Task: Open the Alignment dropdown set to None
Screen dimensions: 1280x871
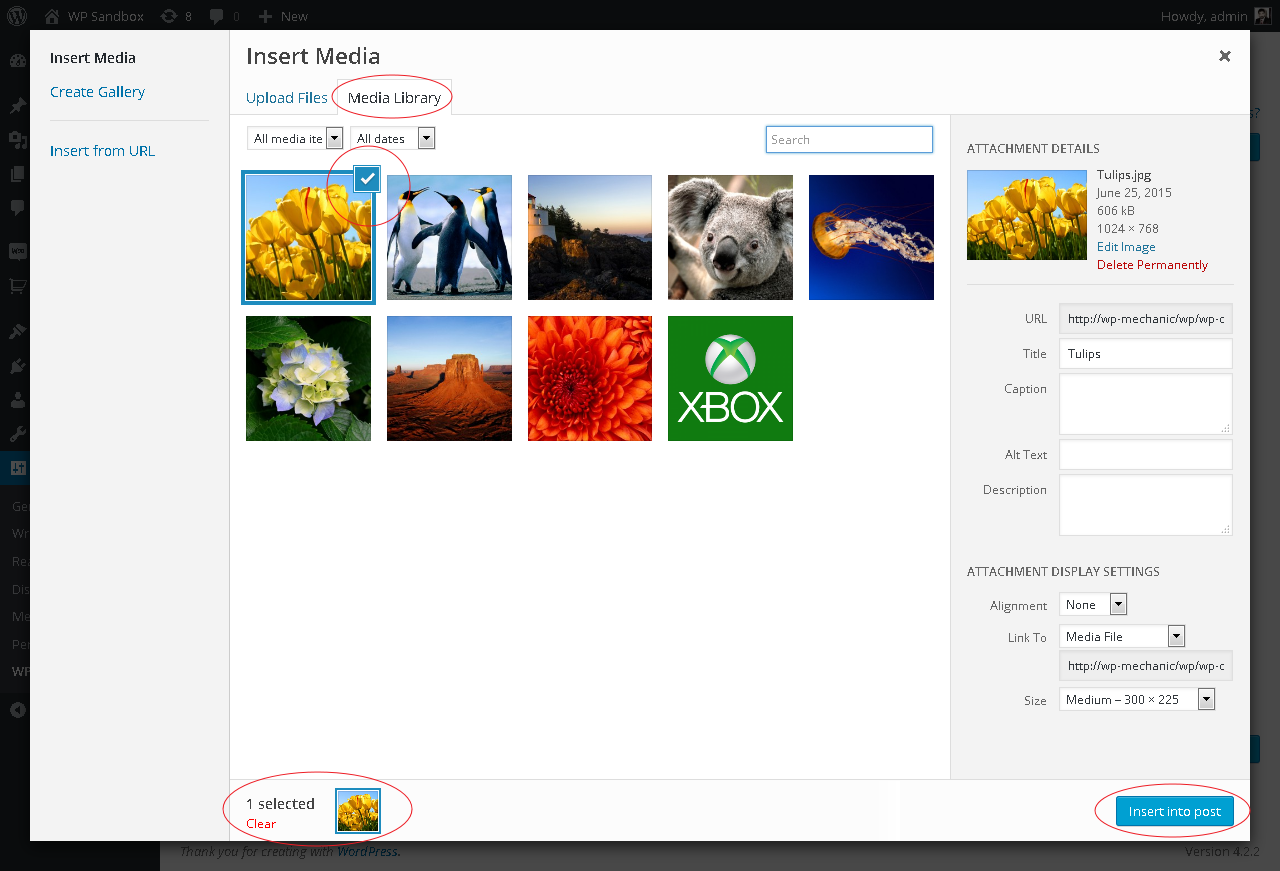Action: 1093,604
